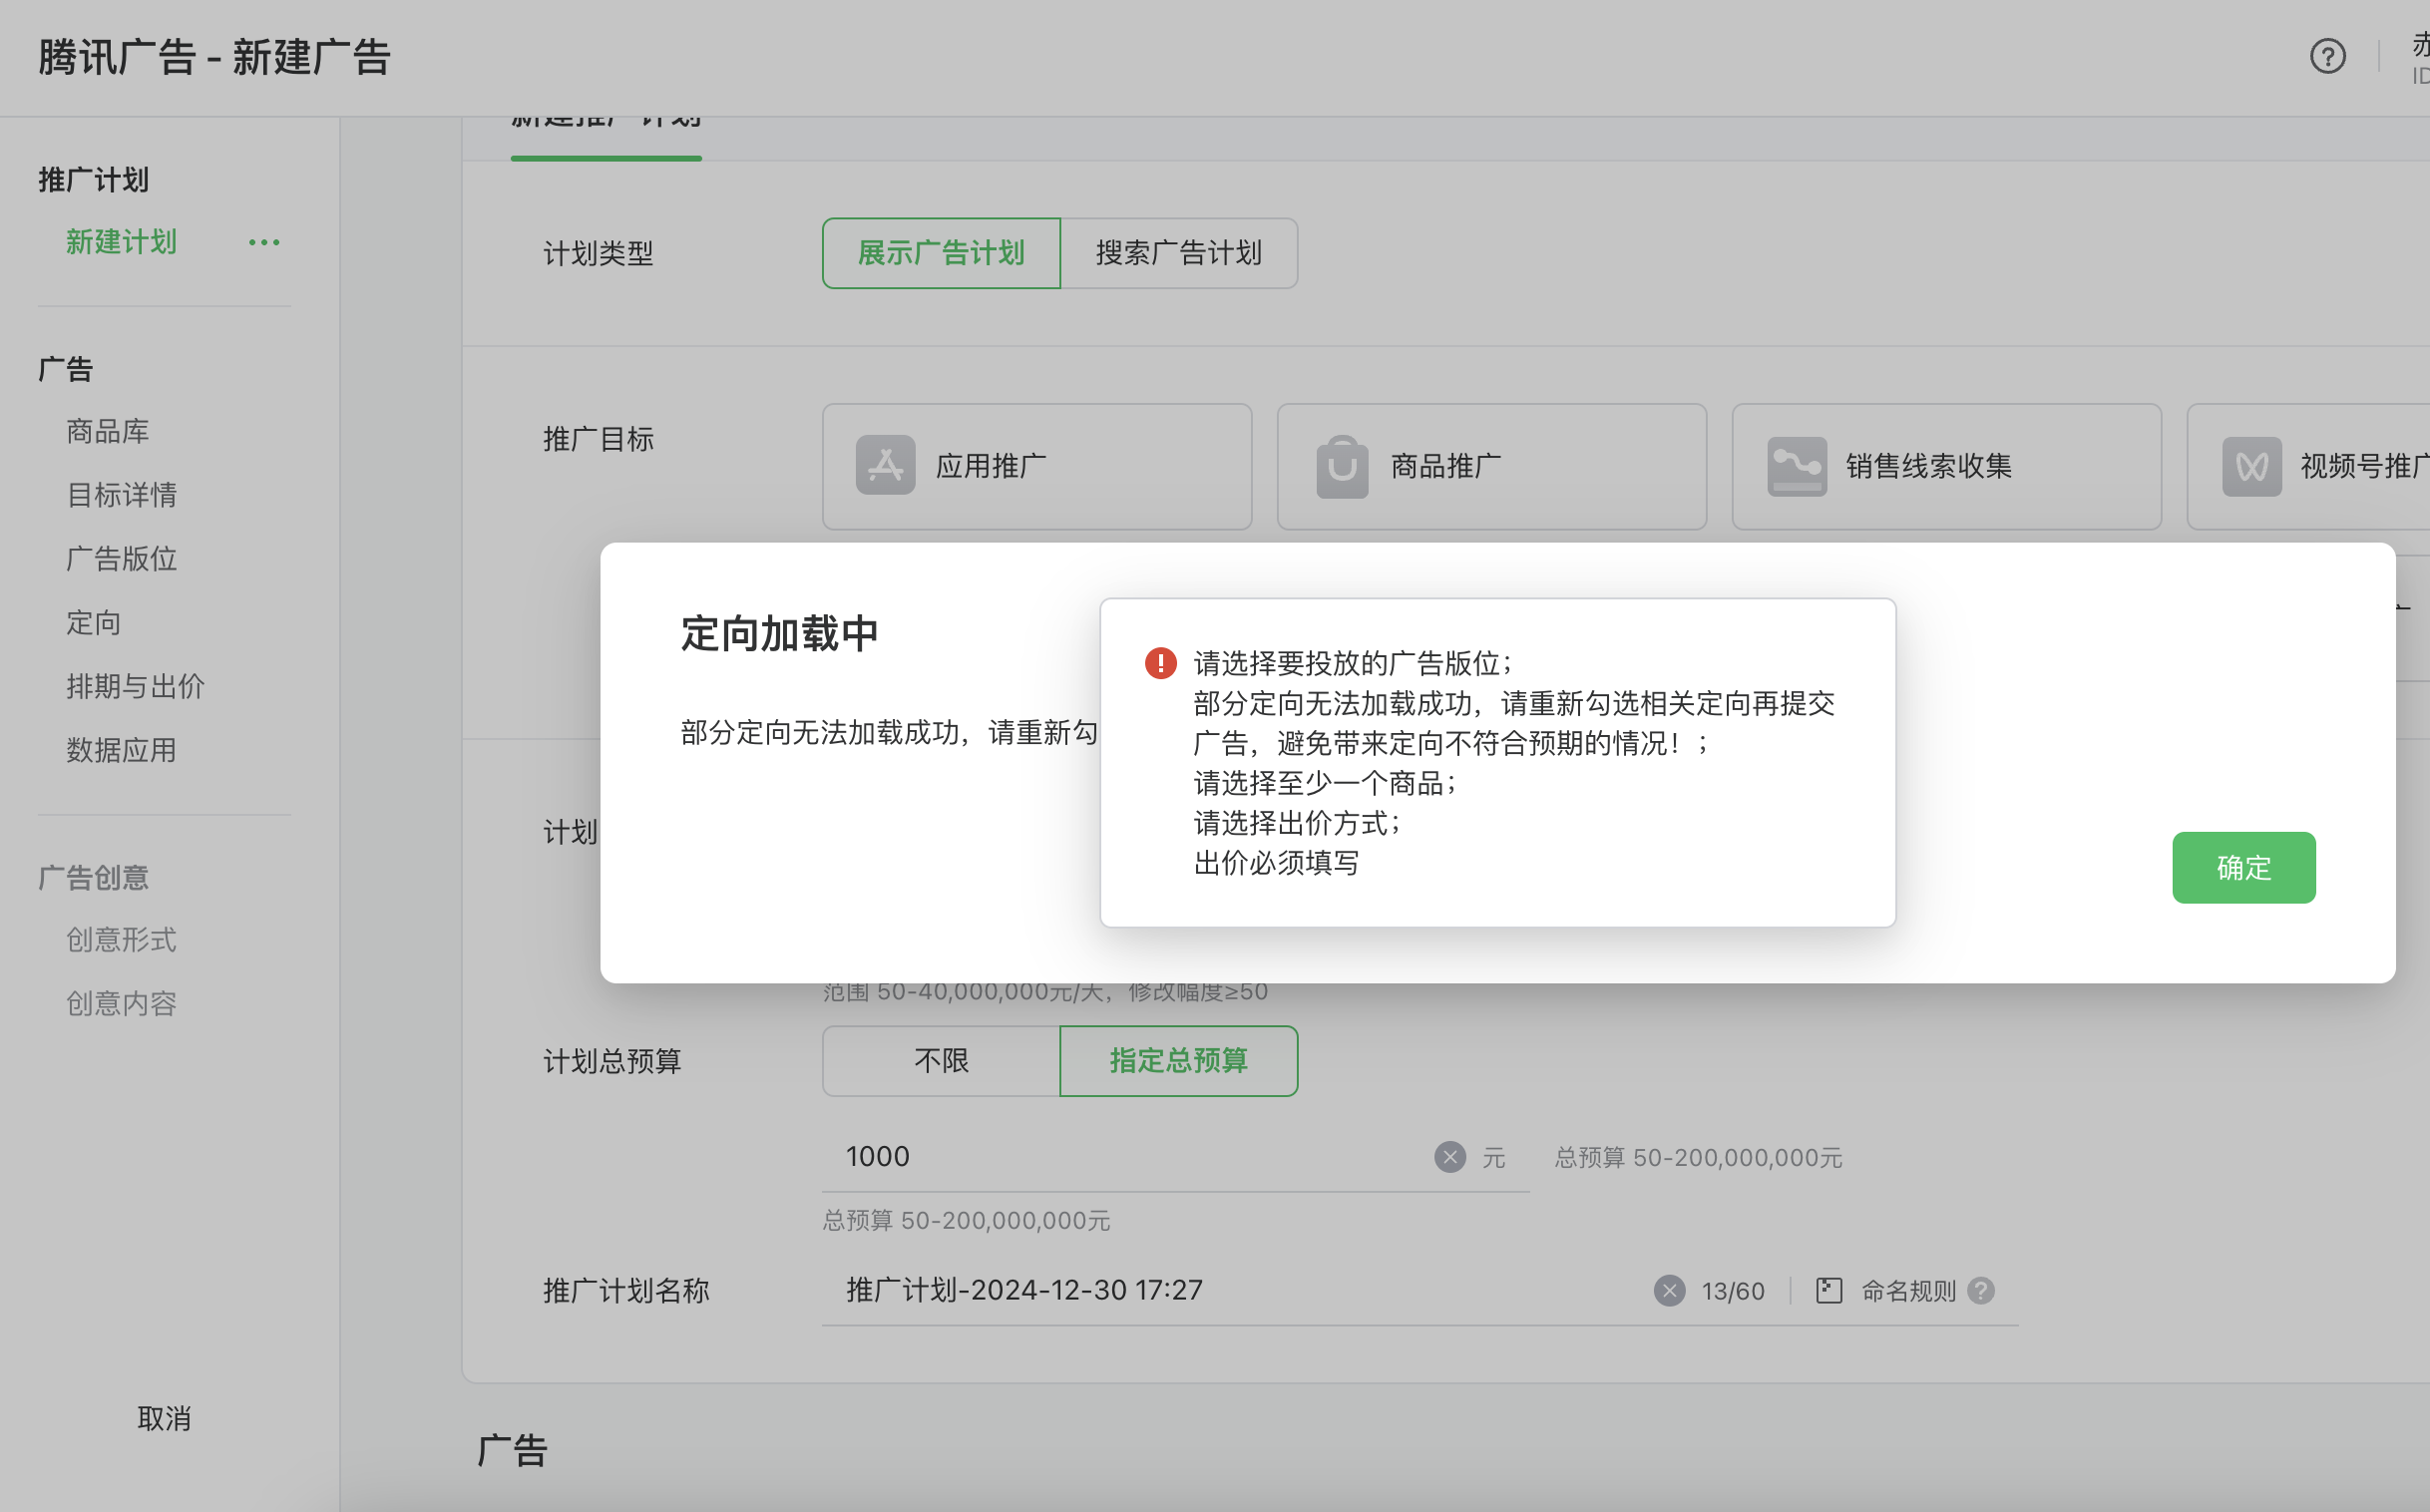Click the 应用推广 app store icon
The width and height of the screenshot is (2430, 1512).
(x=885, y=466)
